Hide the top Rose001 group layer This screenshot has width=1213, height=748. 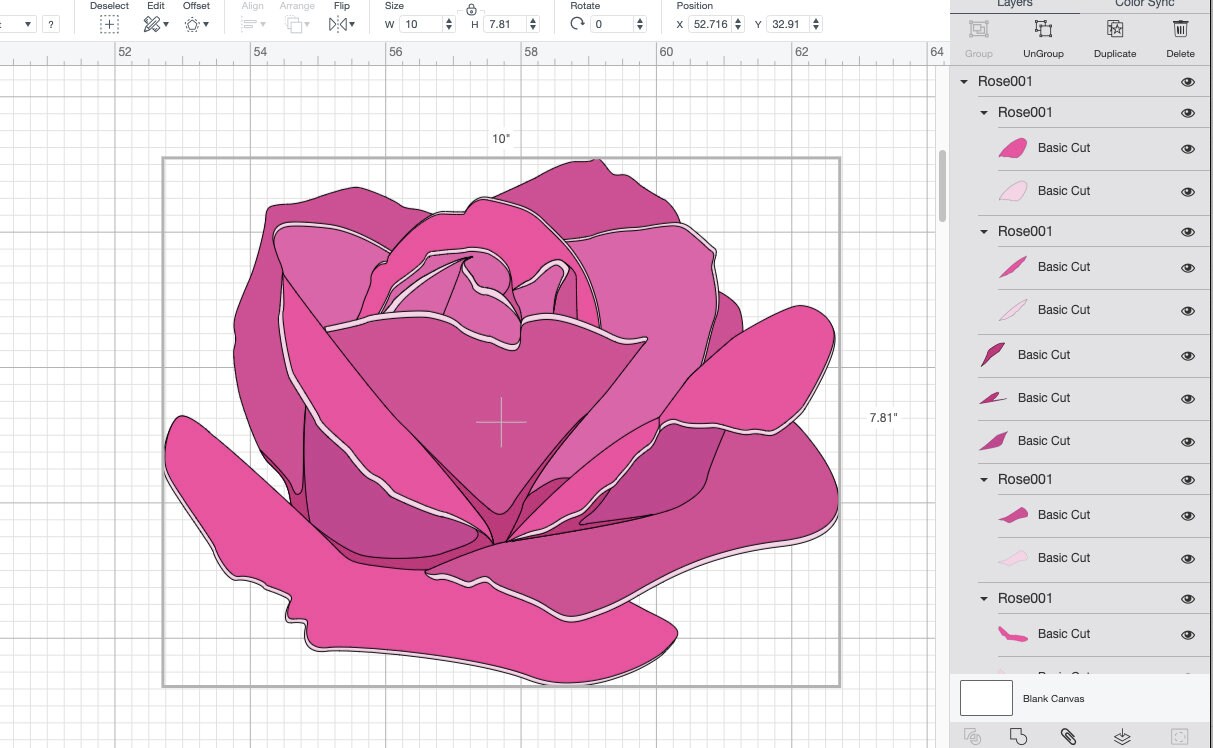pos(1187,81)
